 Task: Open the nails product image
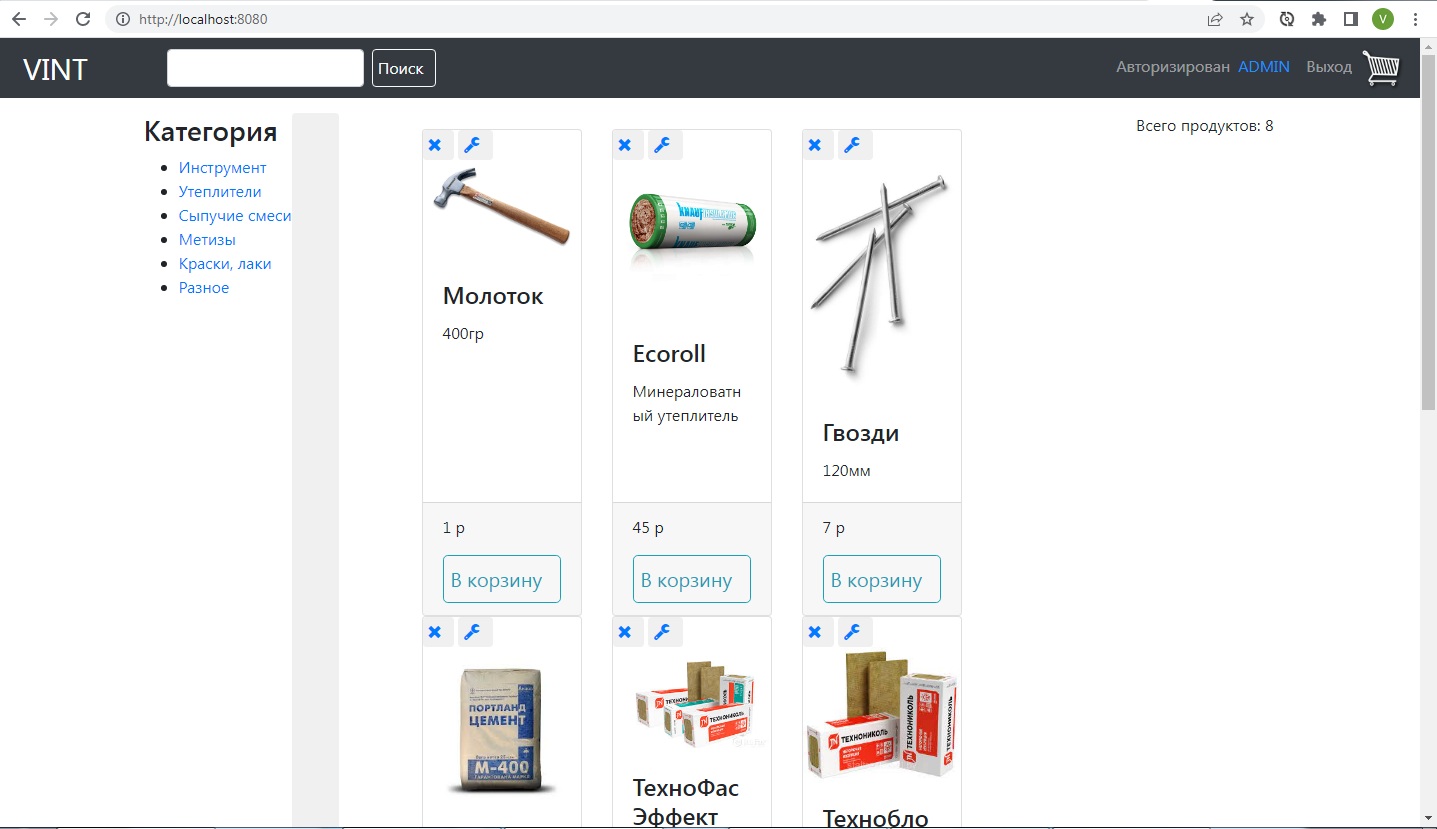tap(882, 275)
